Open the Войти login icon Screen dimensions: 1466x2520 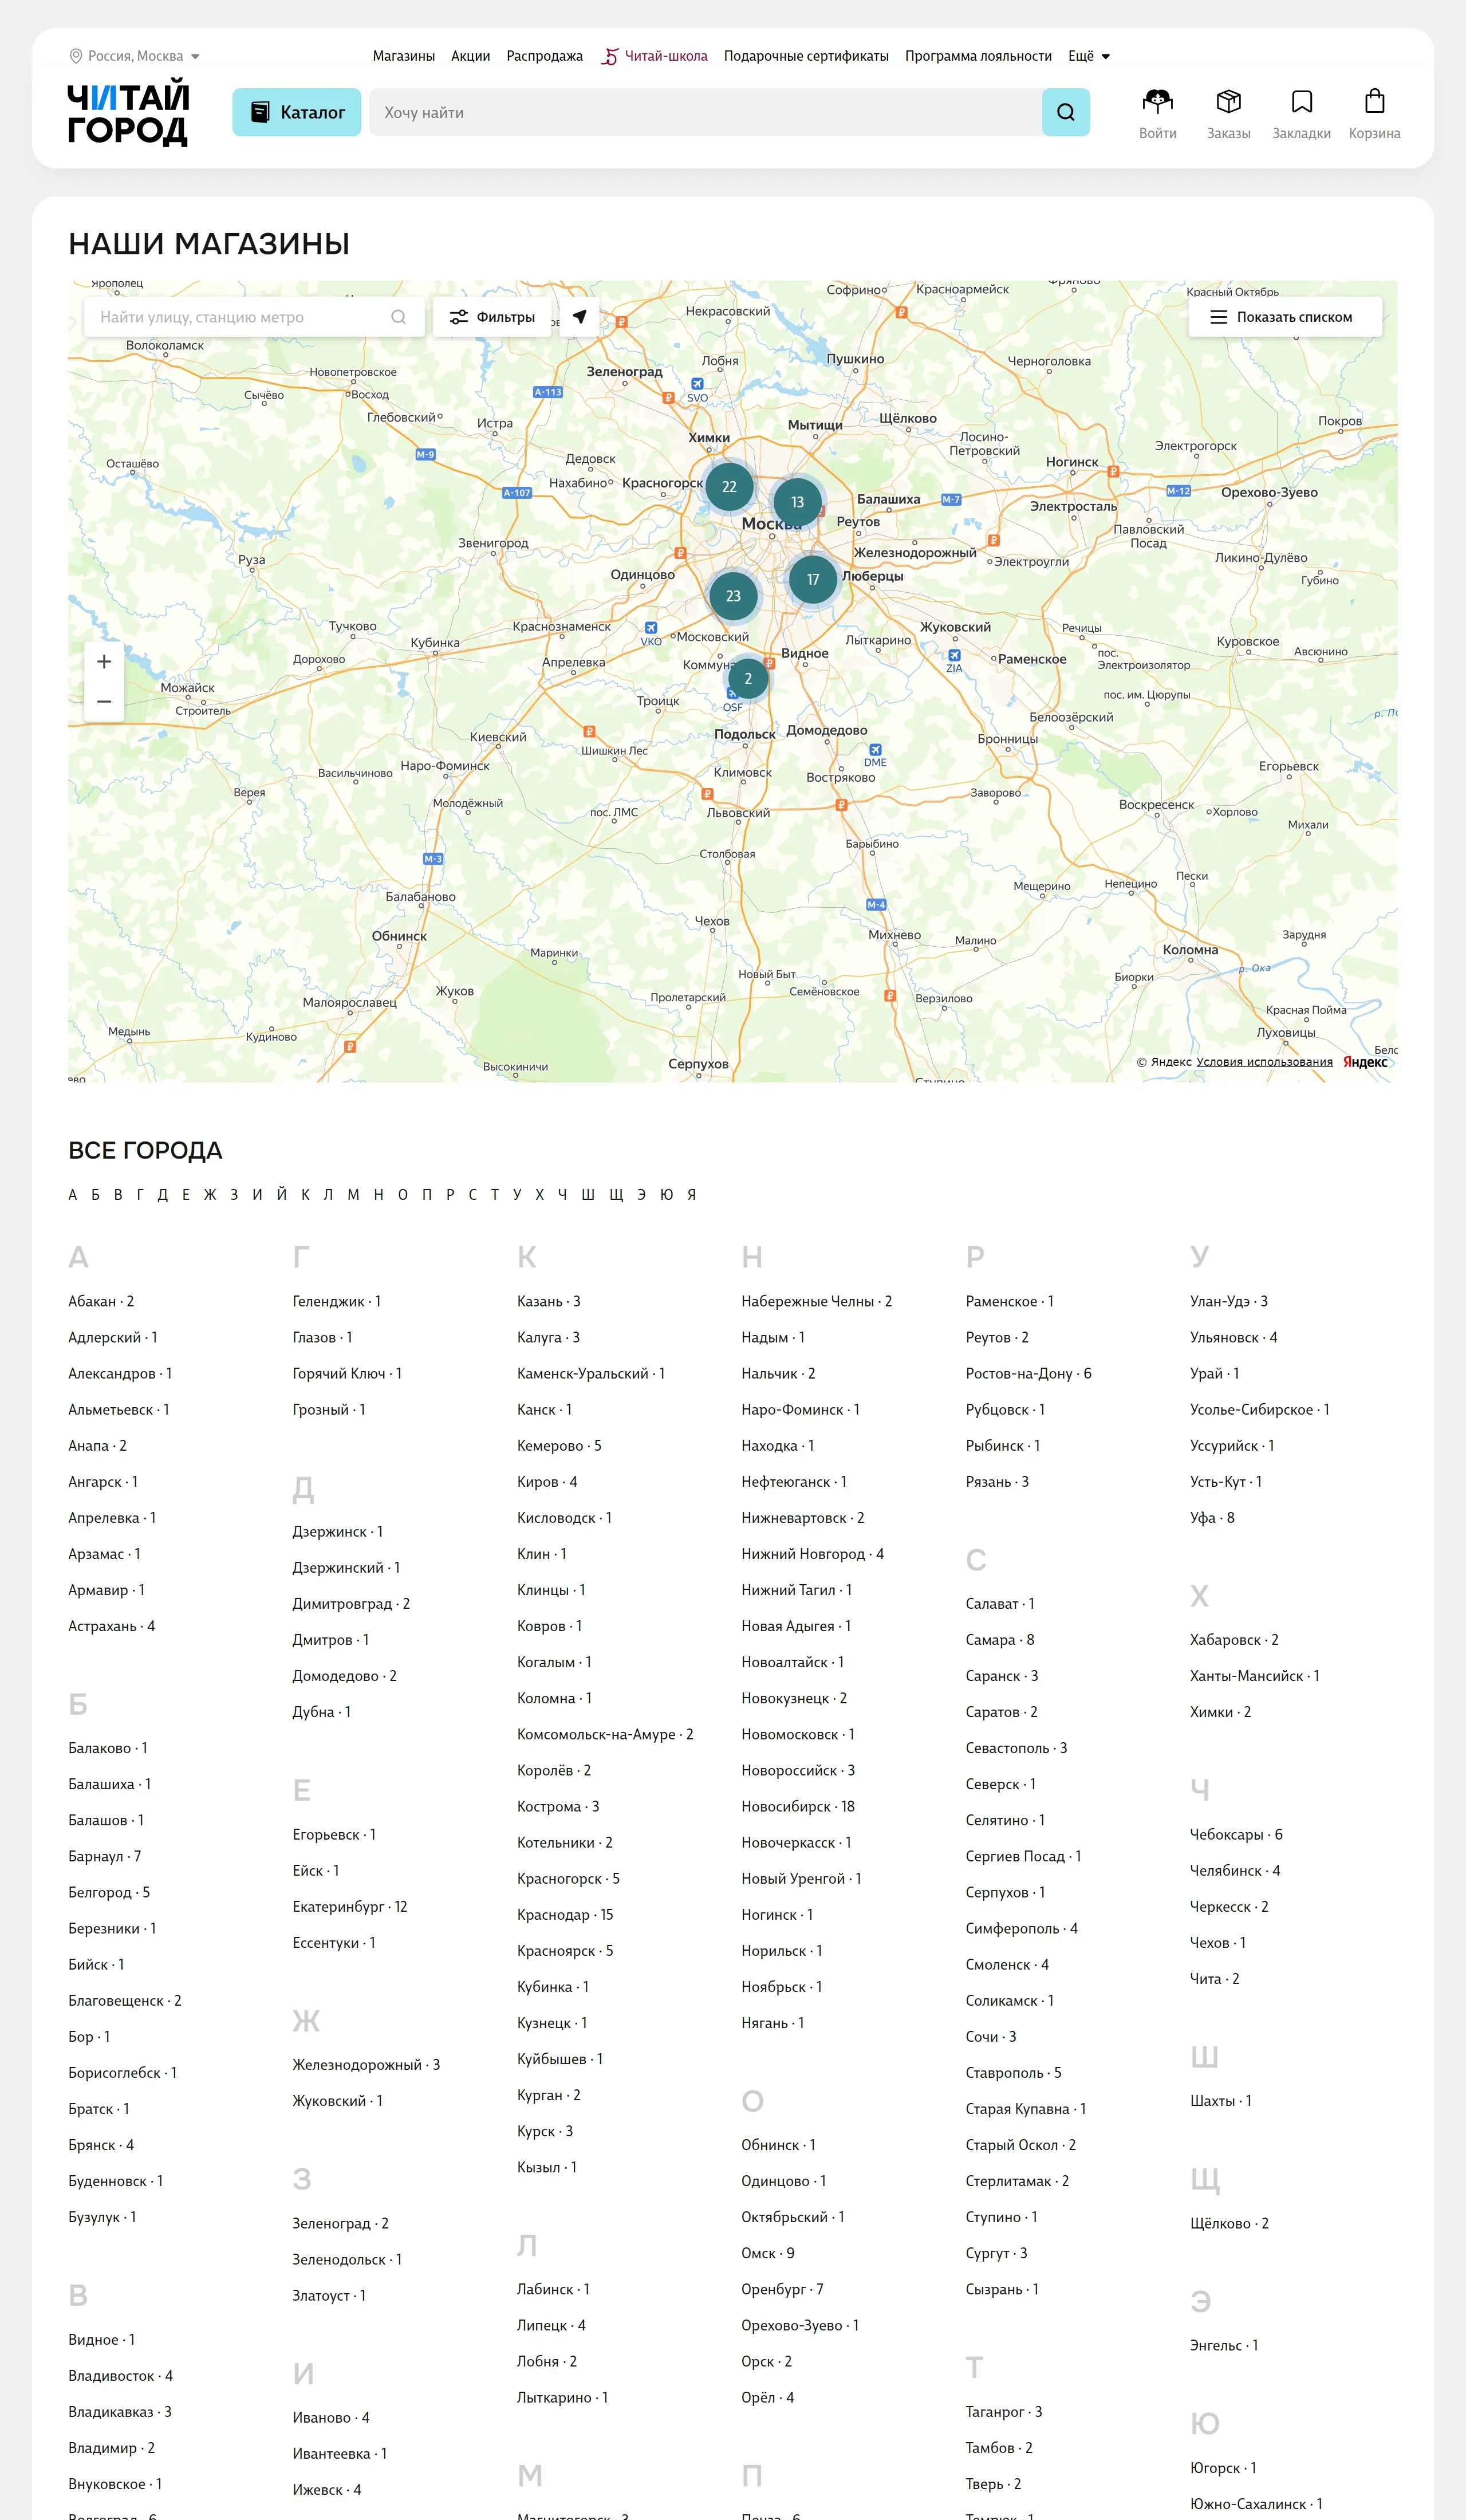coord(1157,102)
